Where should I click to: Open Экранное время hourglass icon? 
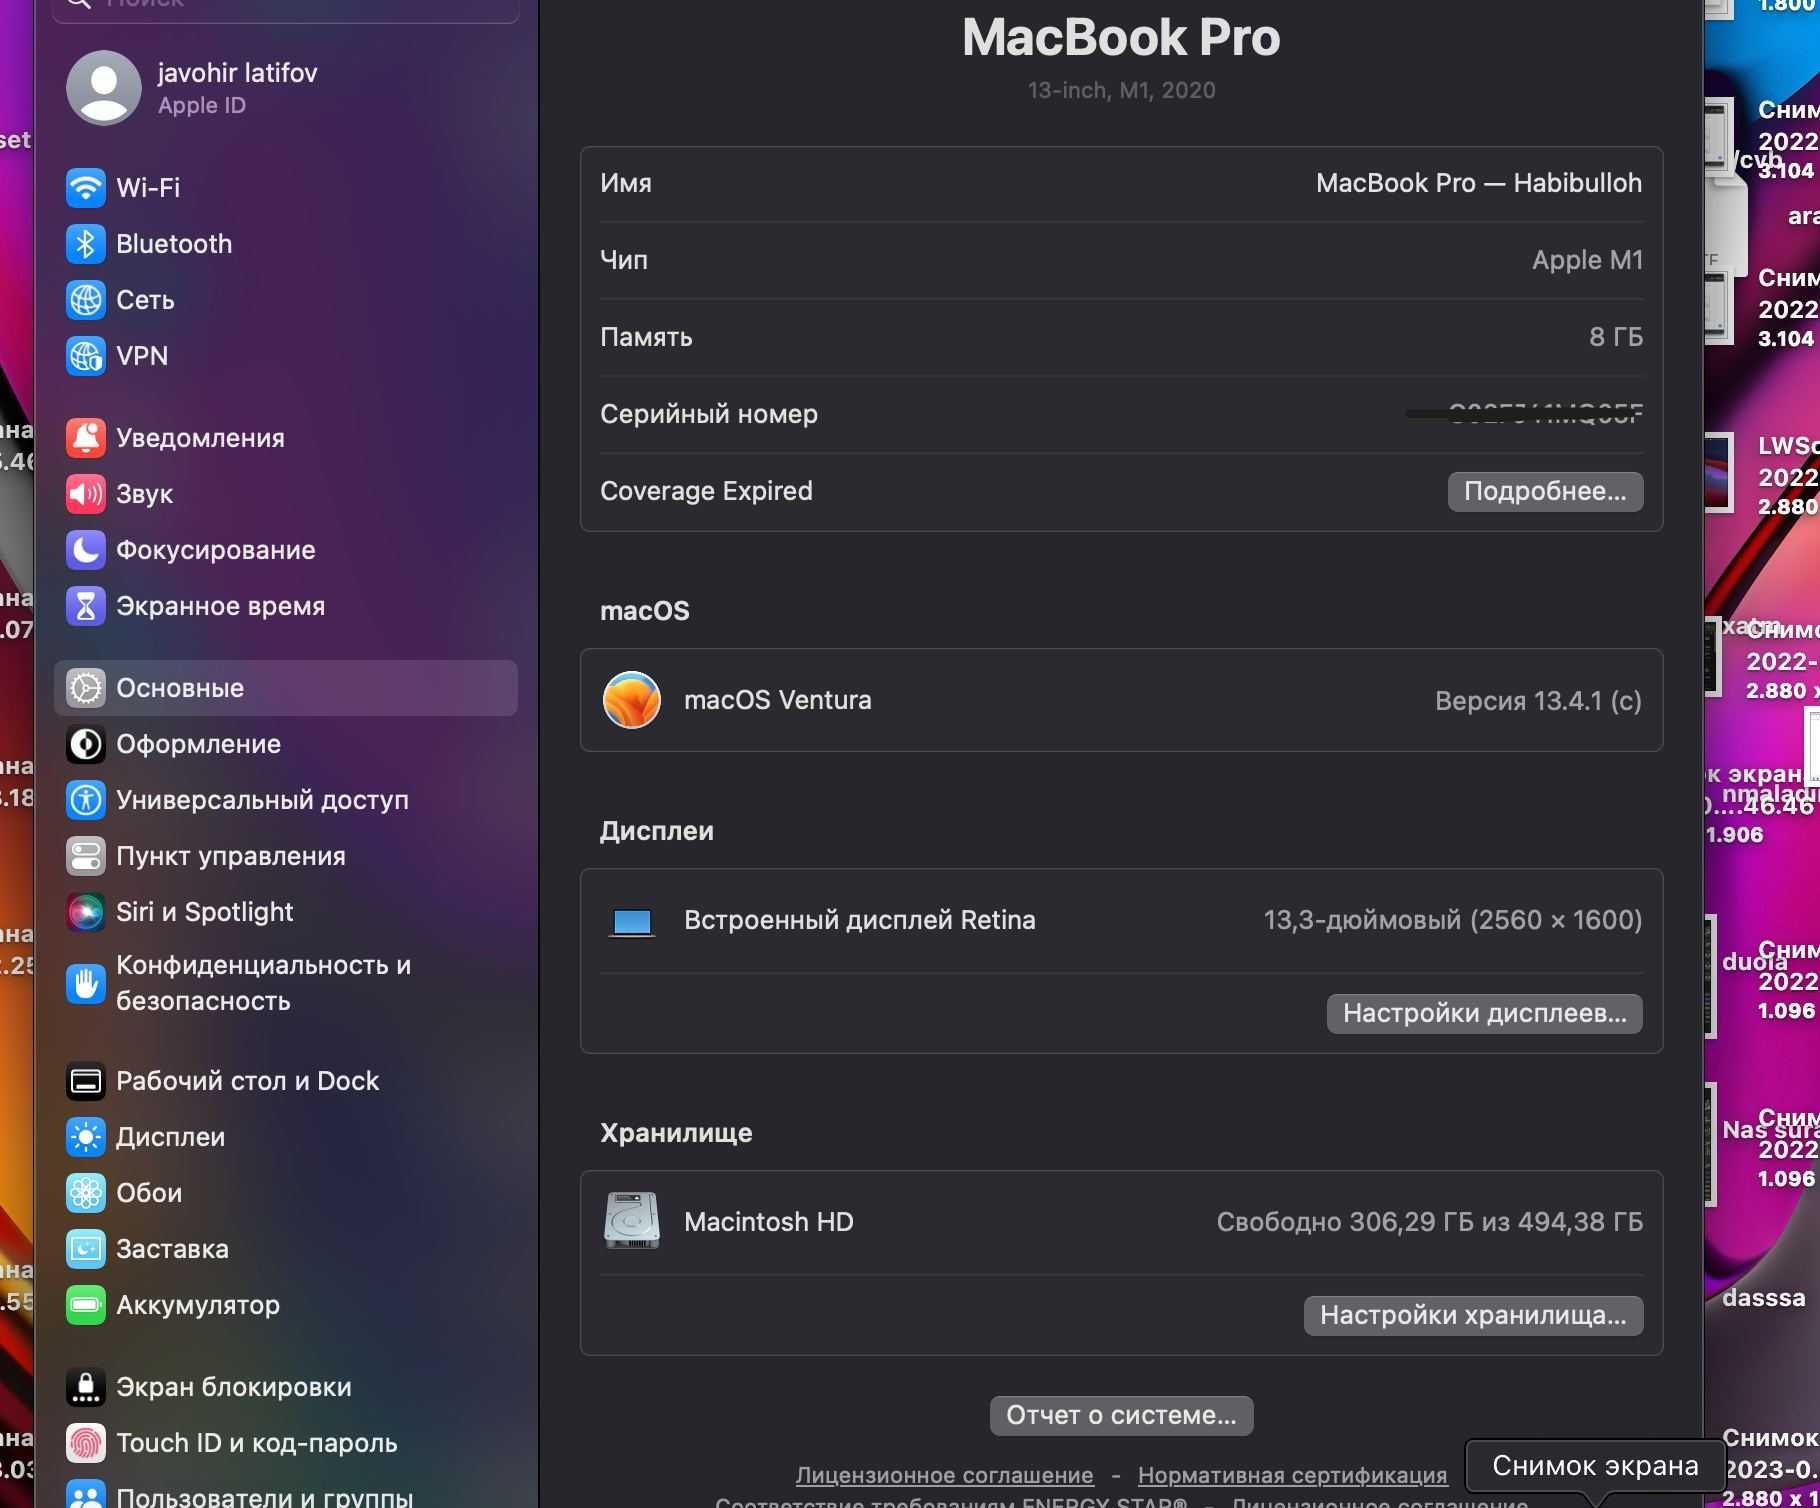86,606
